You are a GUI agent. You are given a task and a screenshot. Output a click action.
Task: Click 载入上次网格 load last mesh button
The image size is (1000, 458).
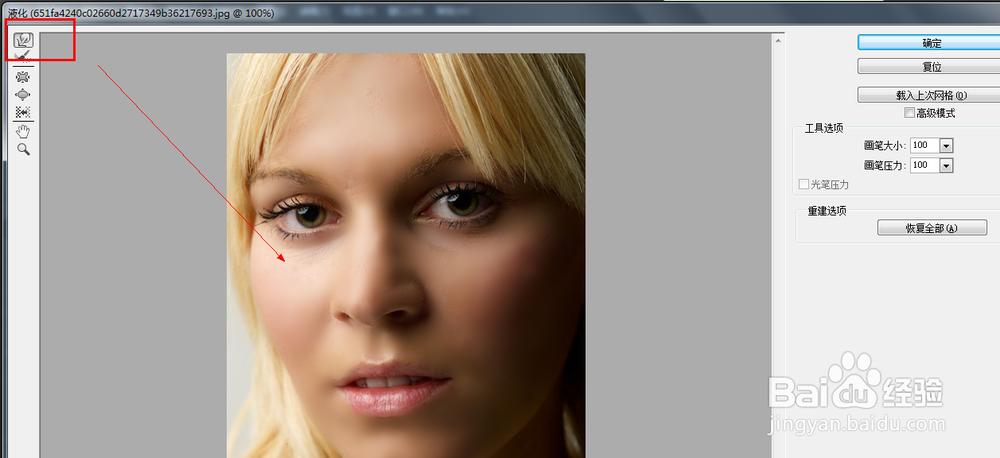click(x=931, y=95)
